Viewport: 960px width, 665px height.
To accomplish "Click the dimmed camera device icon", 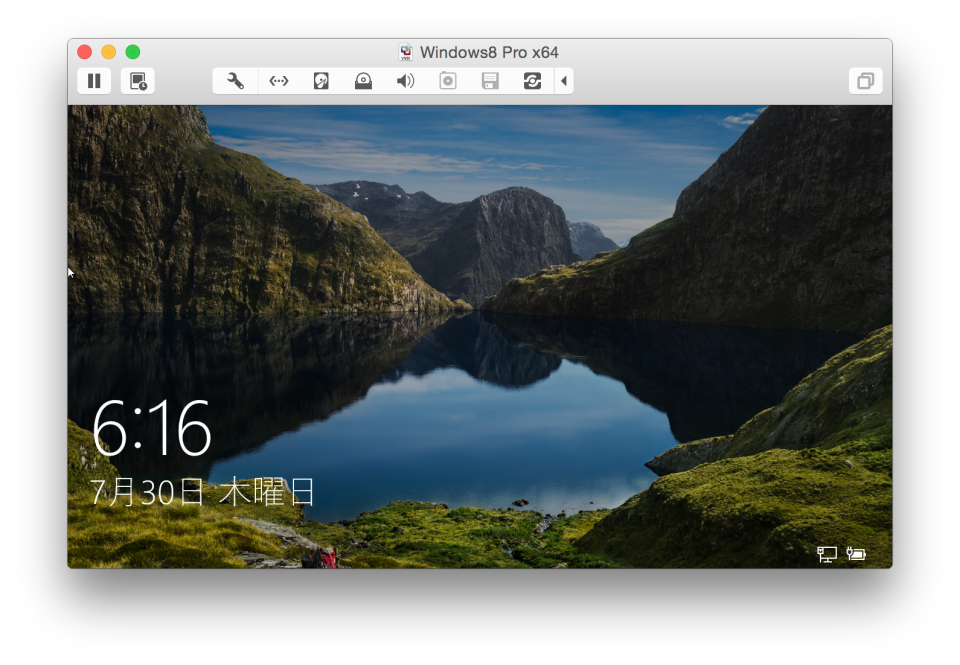I will 448,81.
